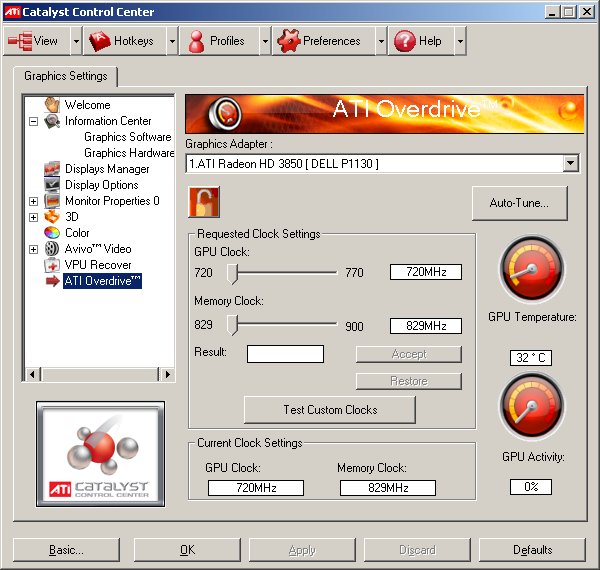Expand the Monitor Properties 0 node
Screen dimensions: 600x570
pyautogui.click(x=34, y=201)
